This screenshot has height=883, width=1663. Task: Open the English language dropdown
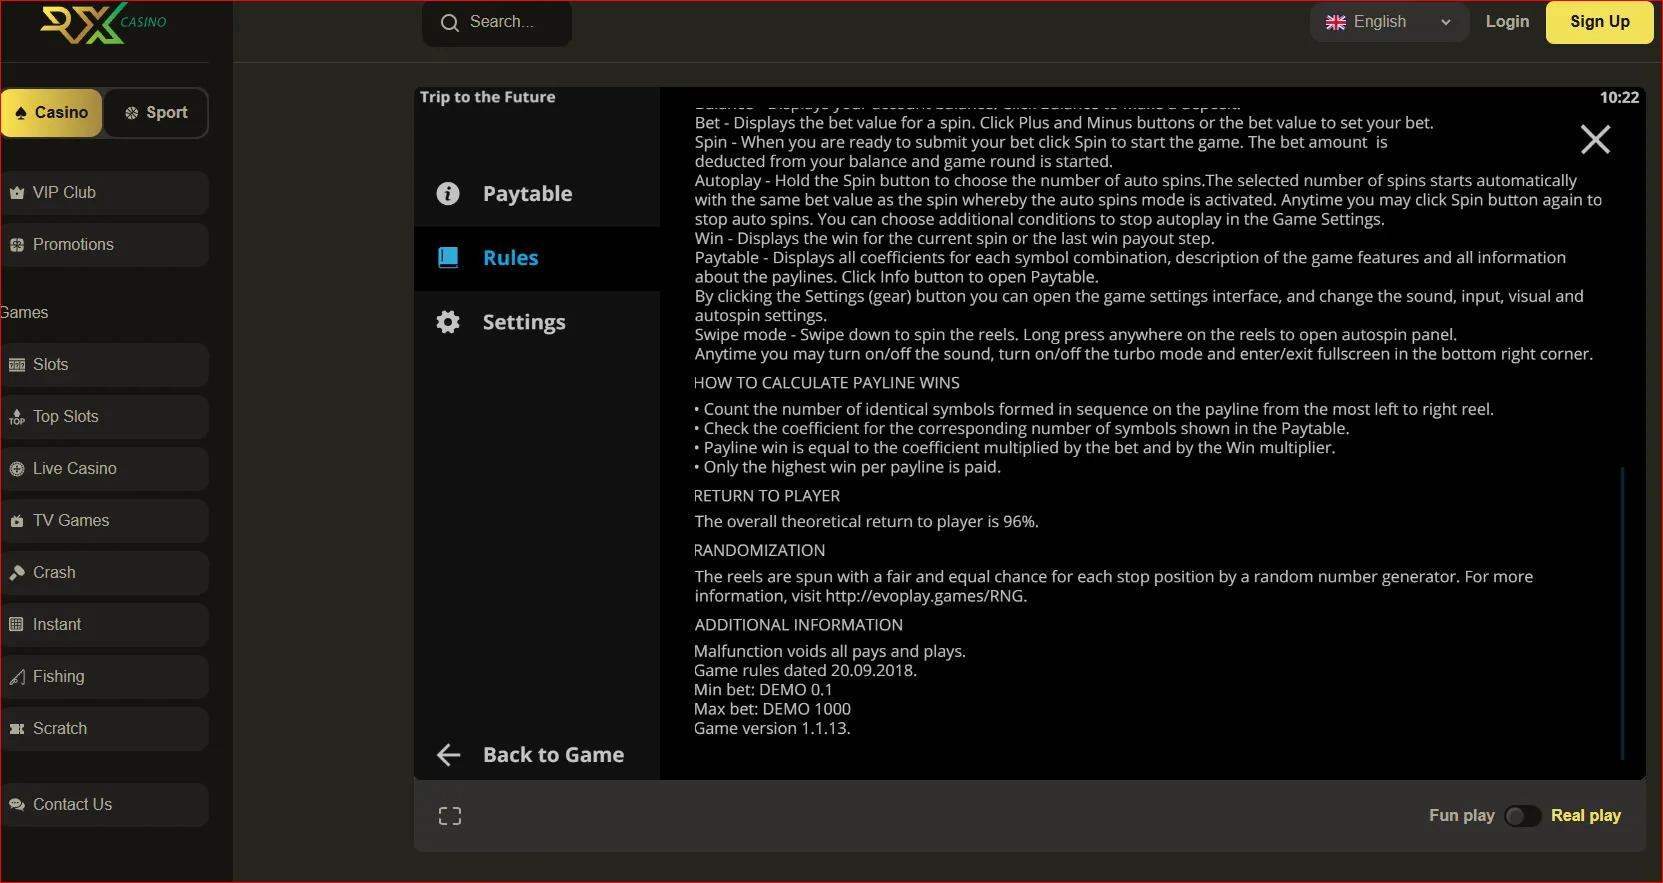click(1389, 22)
